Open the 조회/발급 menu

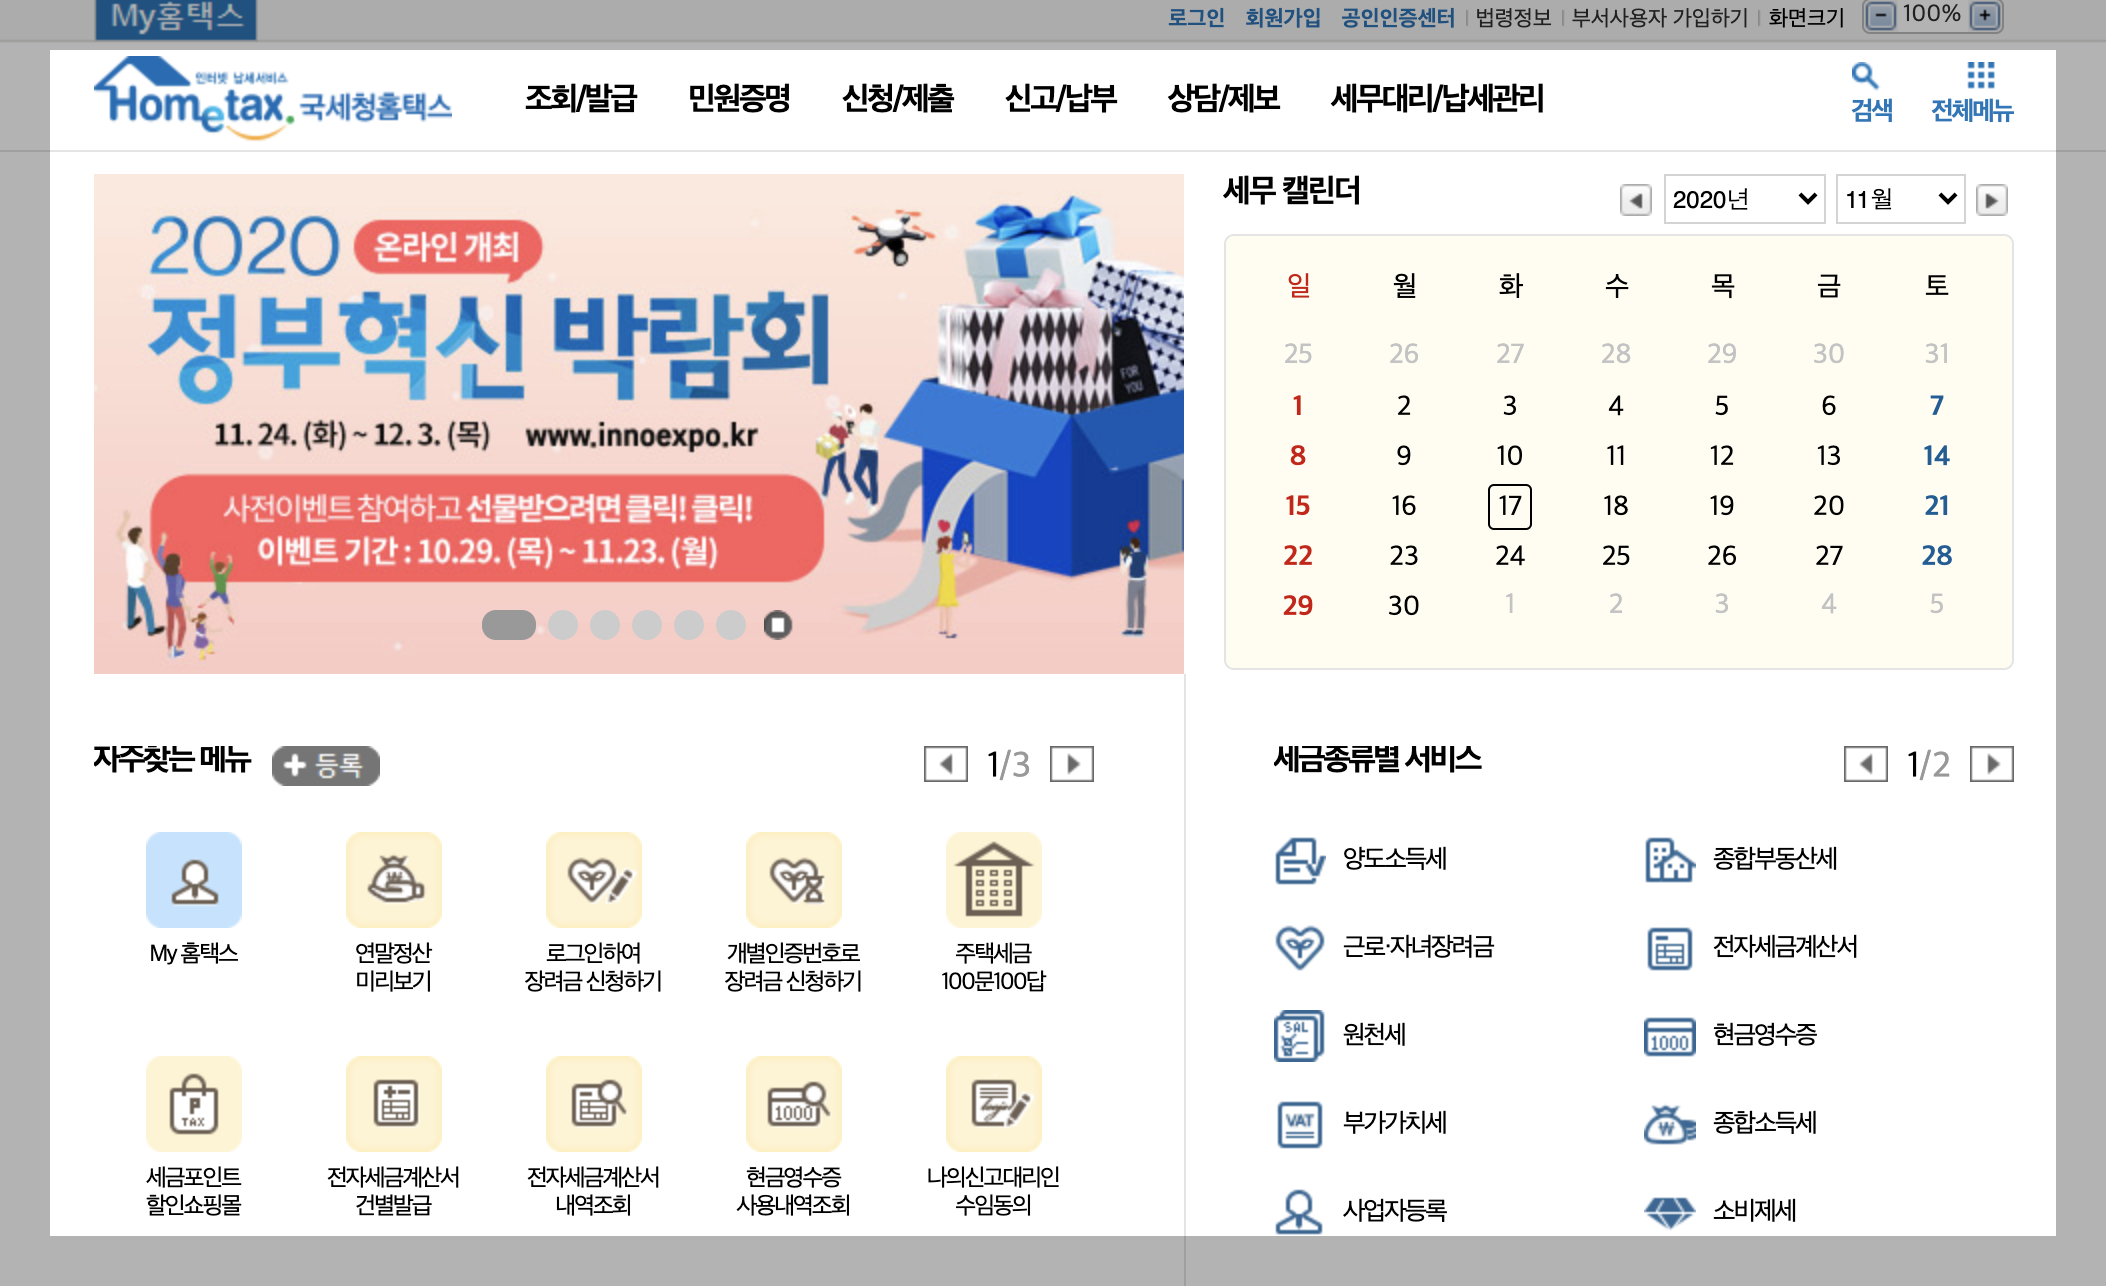pyautogui.click(x=581, y=98)
